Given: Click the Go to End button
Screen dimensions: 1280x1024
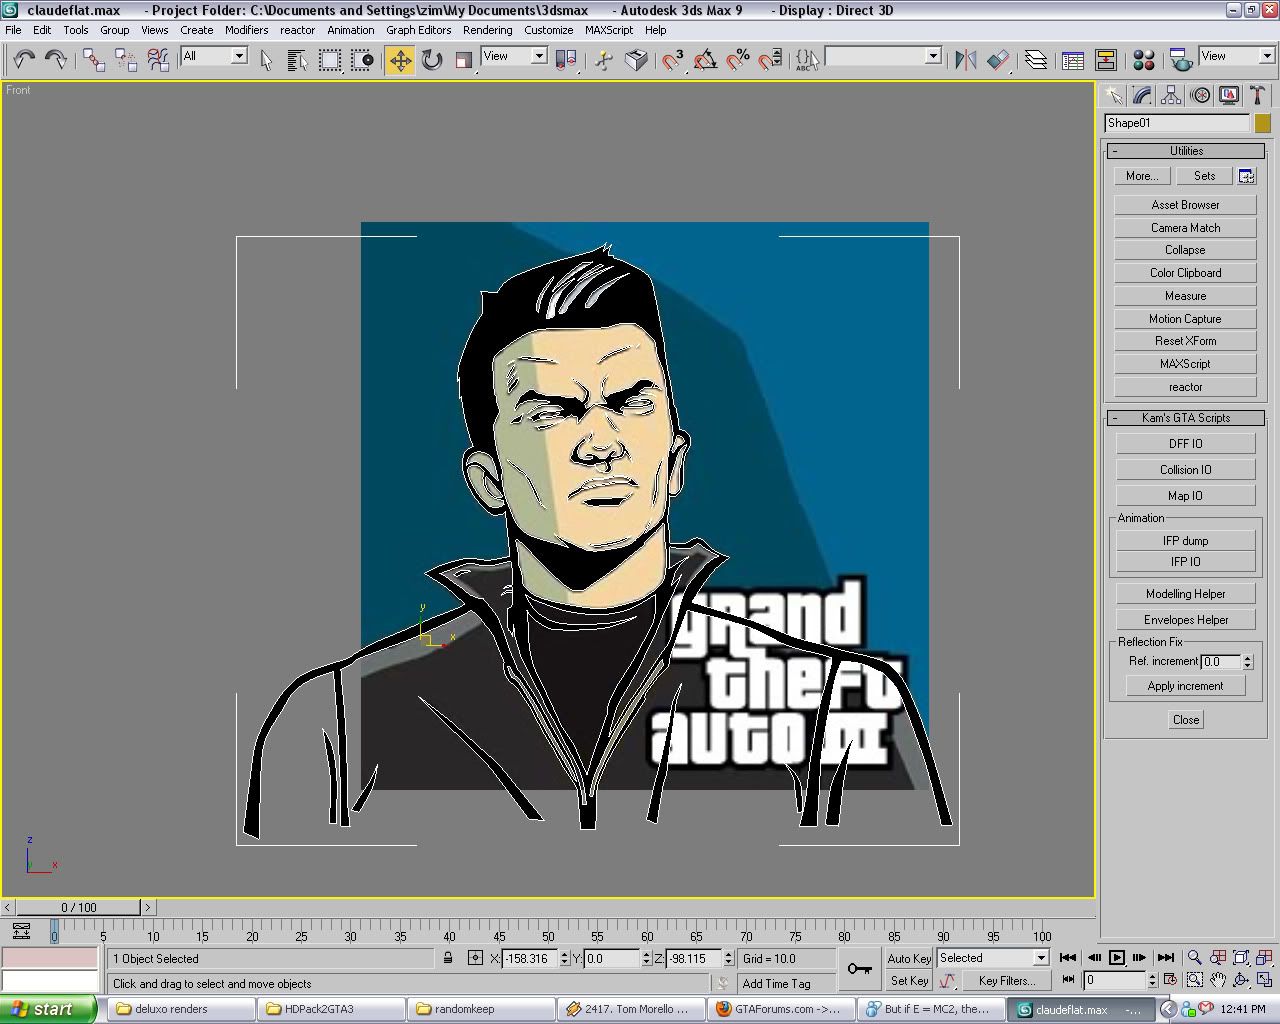Looking at the screenshot, I should click(x=1165, y=958).
